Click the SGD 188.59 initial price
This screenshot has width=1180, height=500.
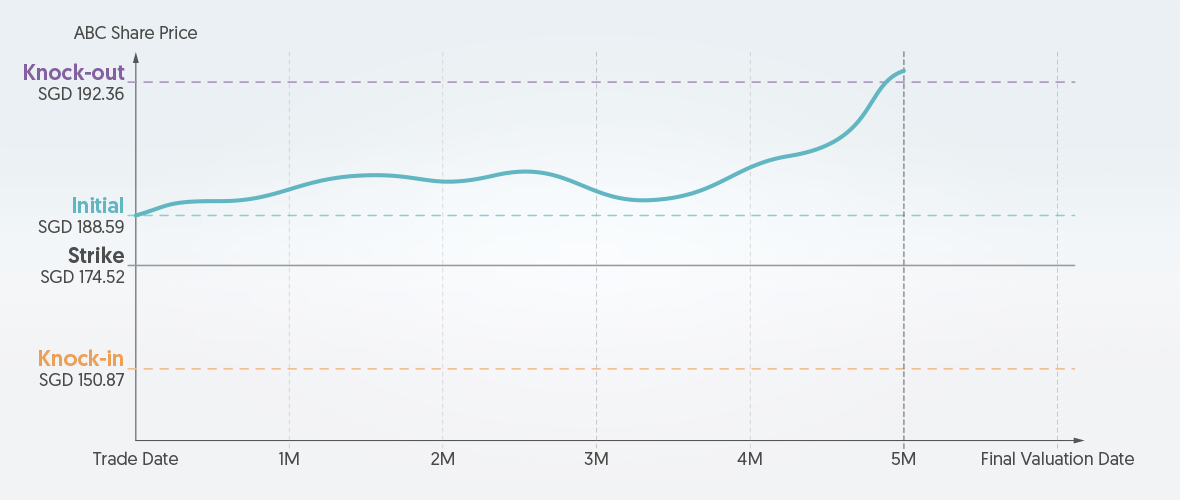(x=81, y=227)
